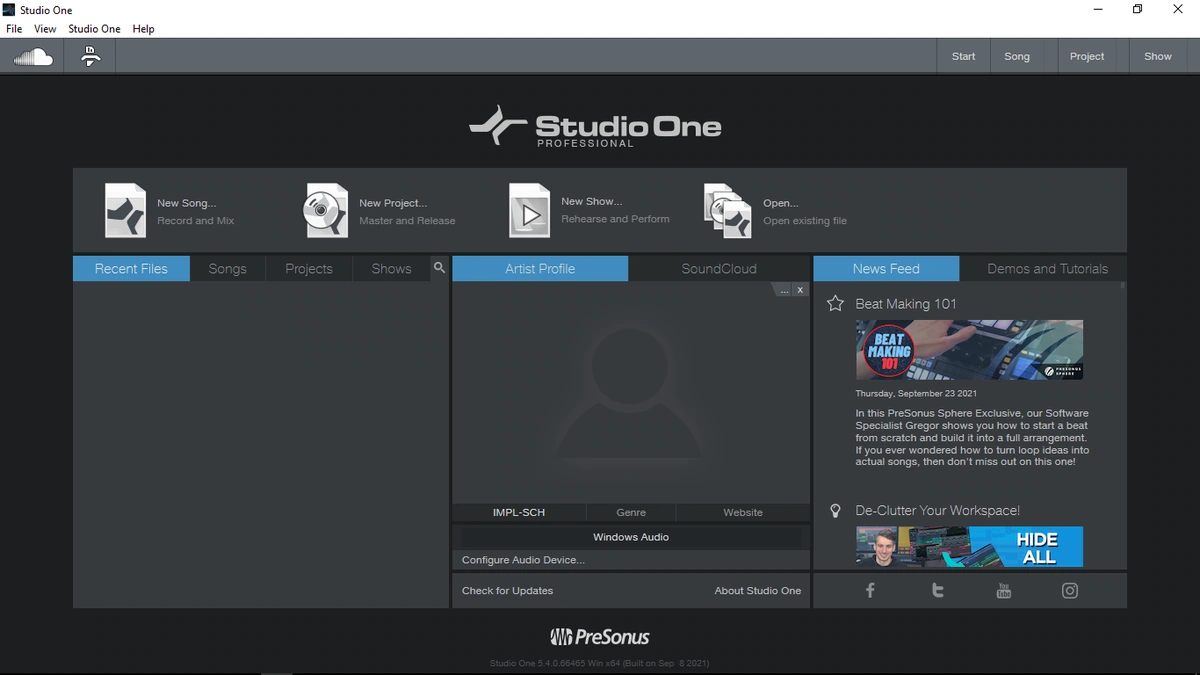This screenshot has height=675, width=1200.
Task: Click the Windows Audio device field
Action: click(631, 537)
